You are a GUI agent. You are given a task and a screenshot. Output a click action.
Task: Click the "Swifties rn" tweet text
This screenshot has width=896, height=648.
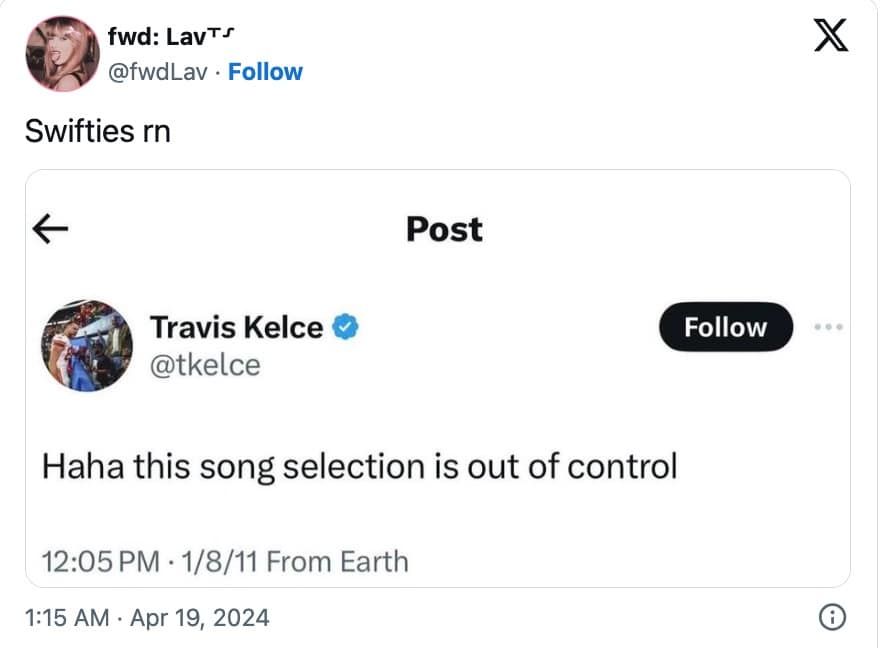click(x=97, y=130)
